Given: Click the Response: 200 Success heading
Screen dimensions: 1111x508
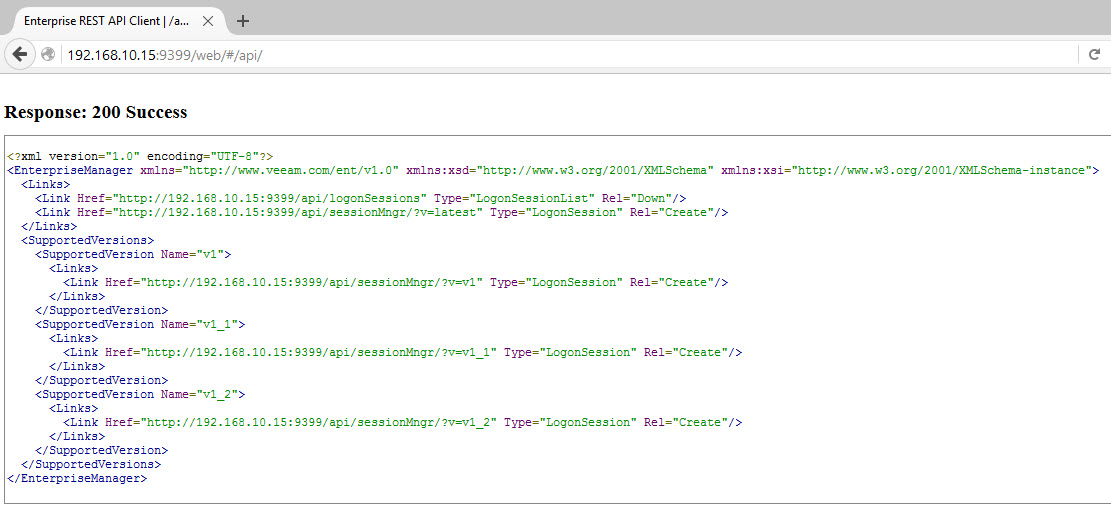Looking at the screenshot, I should tap(96, 112).
